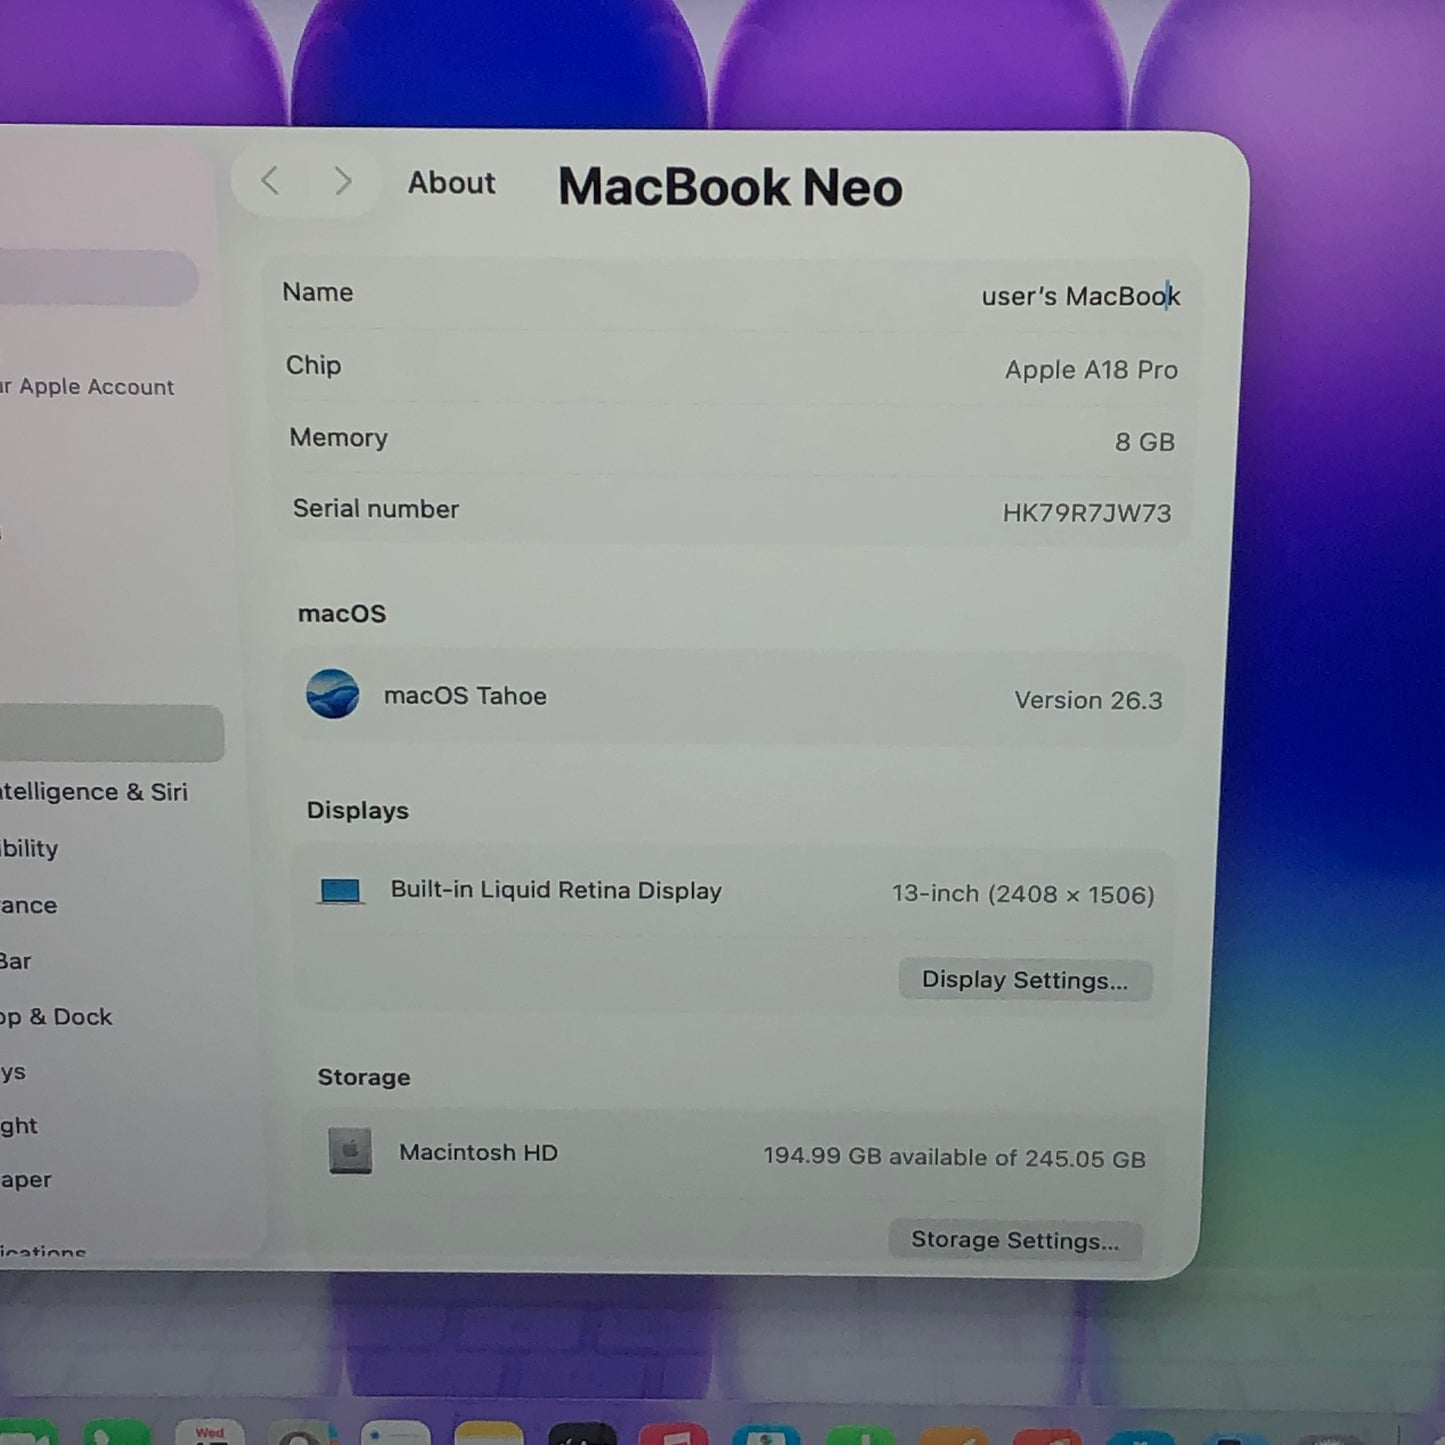Click the macOS Tahoe logo icon
The height and width of the screenshot is (1445, 1445).
333,693
